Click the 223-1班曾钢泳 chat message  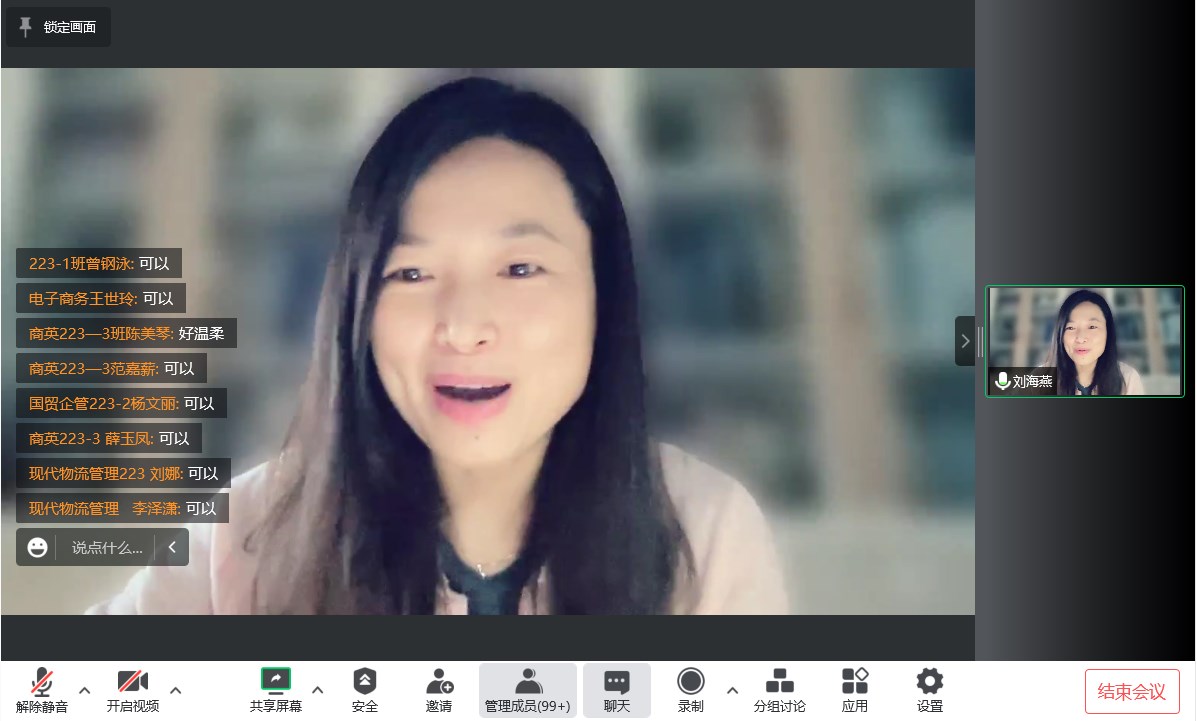pyautogui.click(x=99, y=264)
